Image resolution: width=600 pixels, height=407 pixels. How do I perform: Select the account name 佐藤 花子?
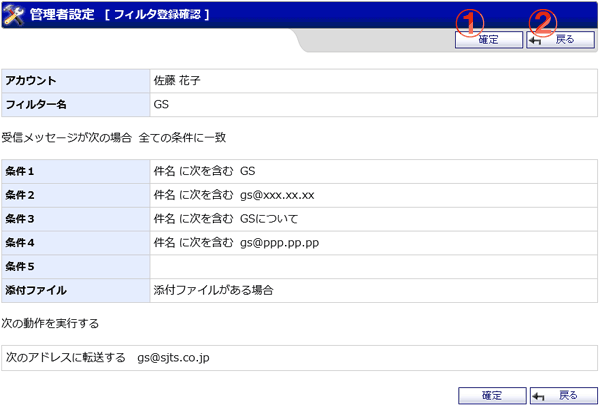click(x=177, y=81)
